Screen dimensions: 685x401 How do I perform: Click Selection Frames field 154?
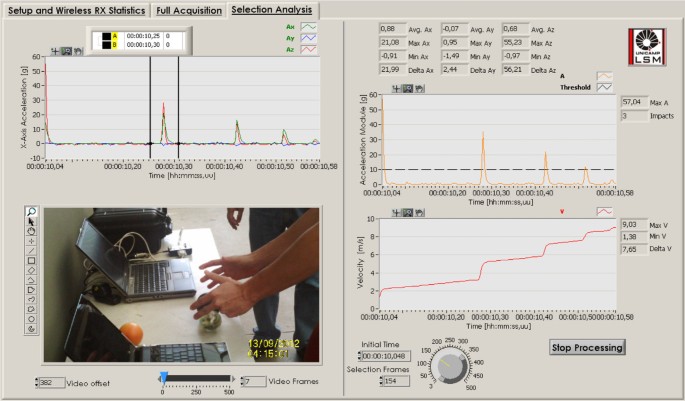397,381
